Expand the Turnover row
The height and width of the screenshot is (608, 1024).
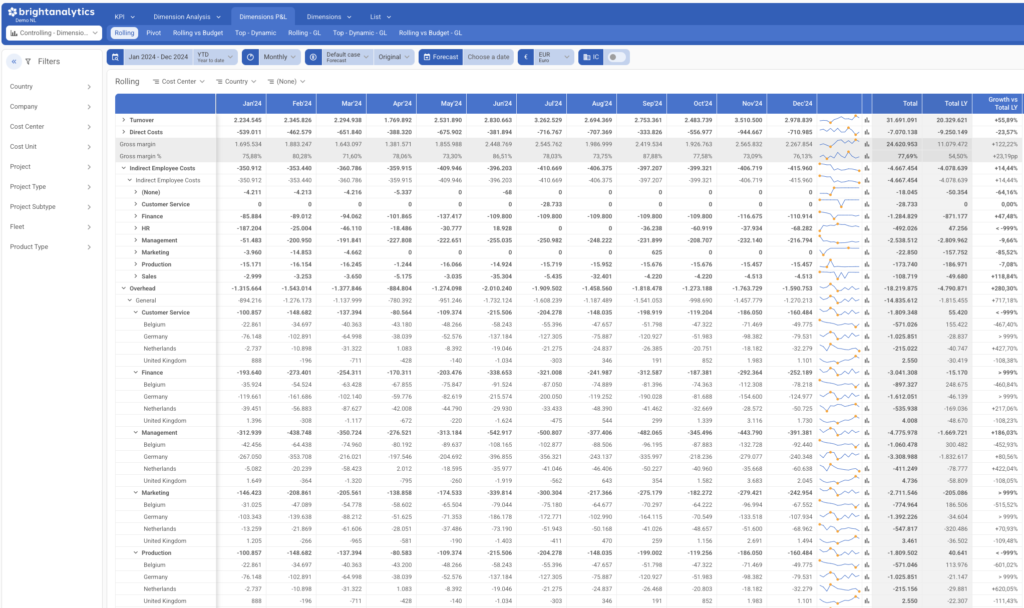click(x=123, y=120)
